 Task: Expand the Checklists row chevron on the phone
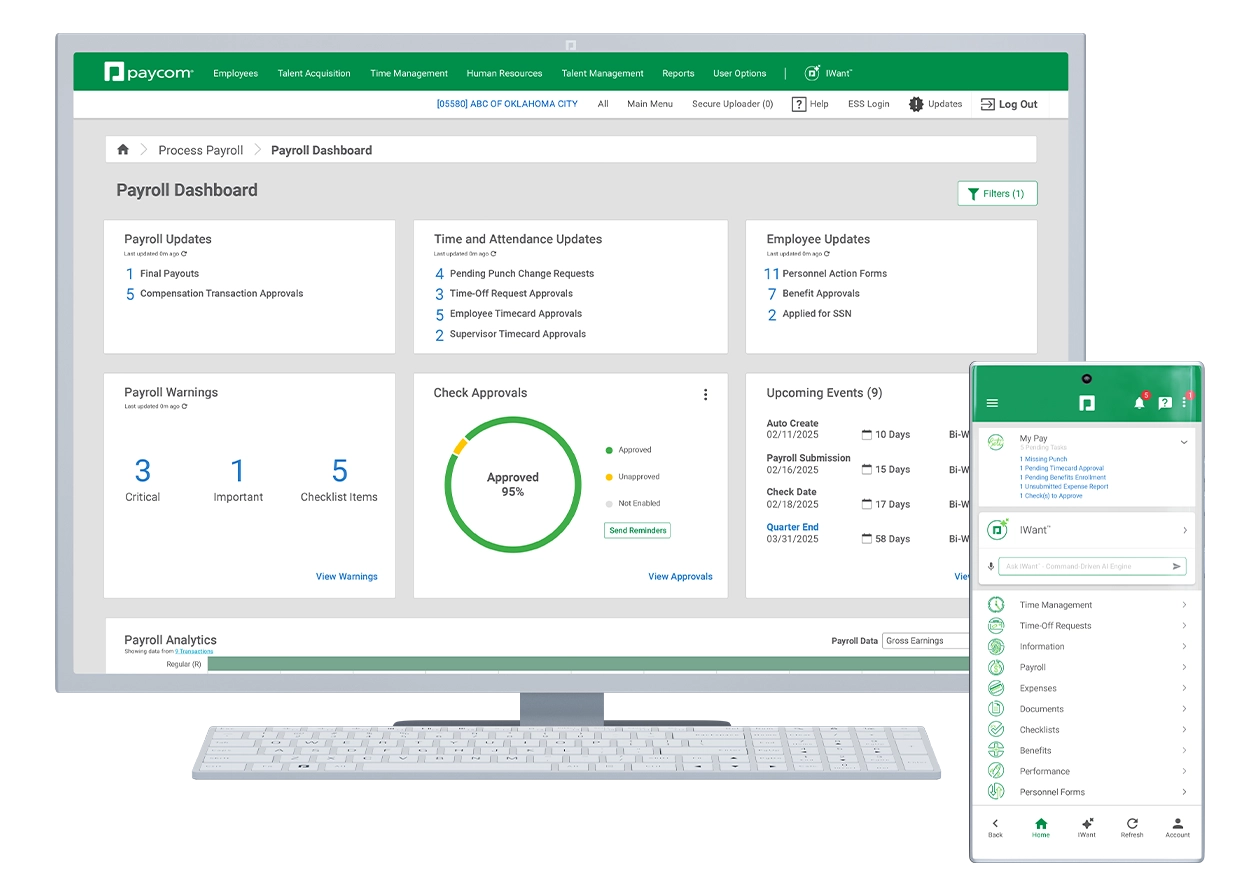pyautogui.click(x=1184, y=730)
